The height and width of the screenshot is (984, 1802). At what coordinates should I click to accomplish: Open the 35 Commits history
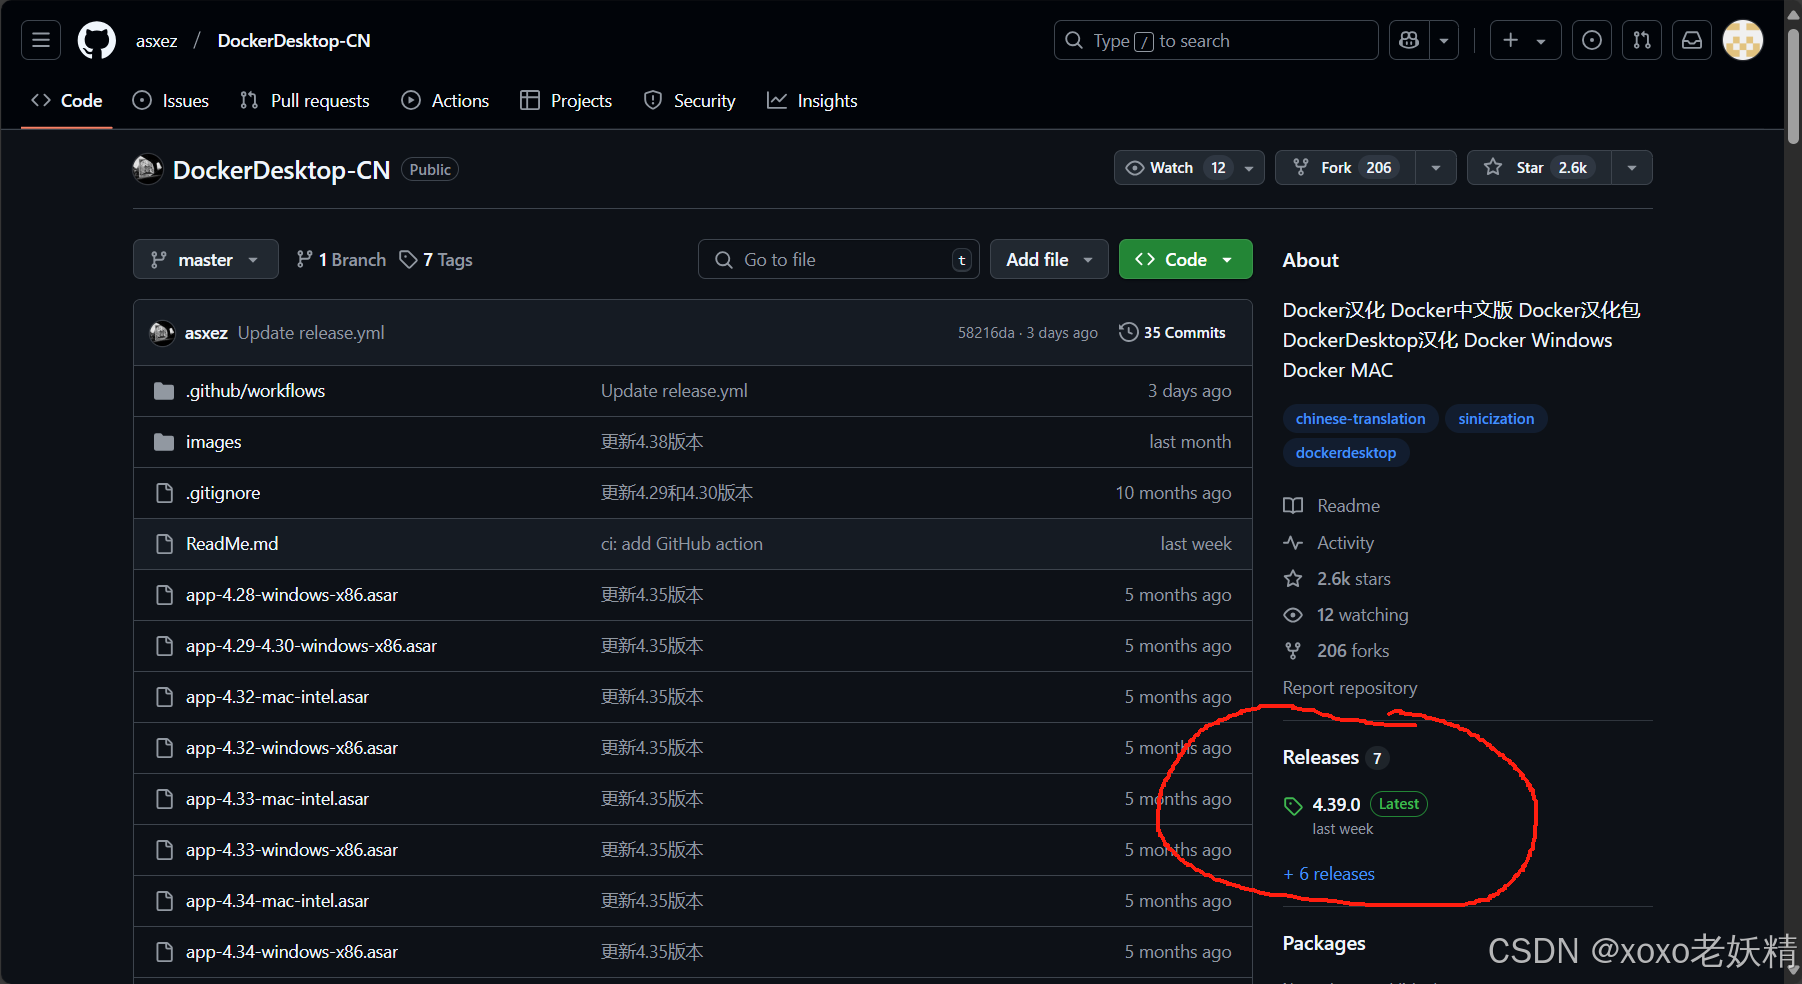point(1172,333)
